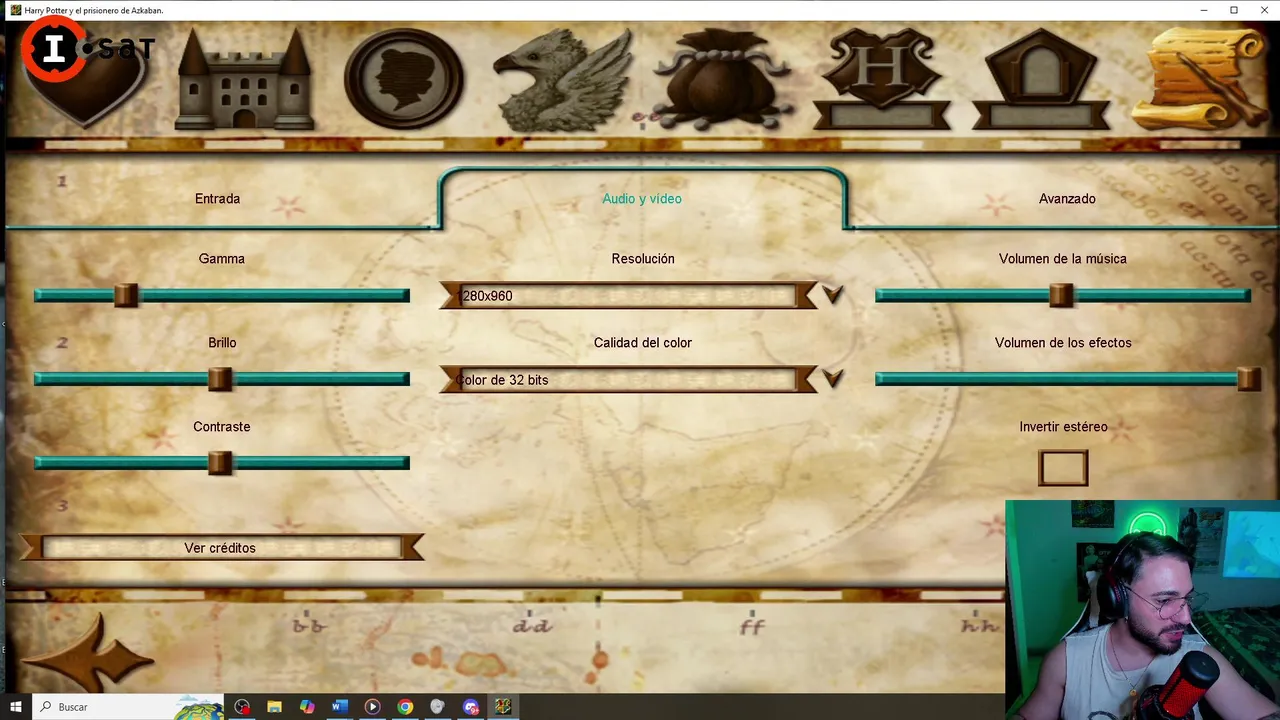Image resolution: width=1280 pixels, height=720 pixels.
Task: Click the Brillo label
Action: 222,343
